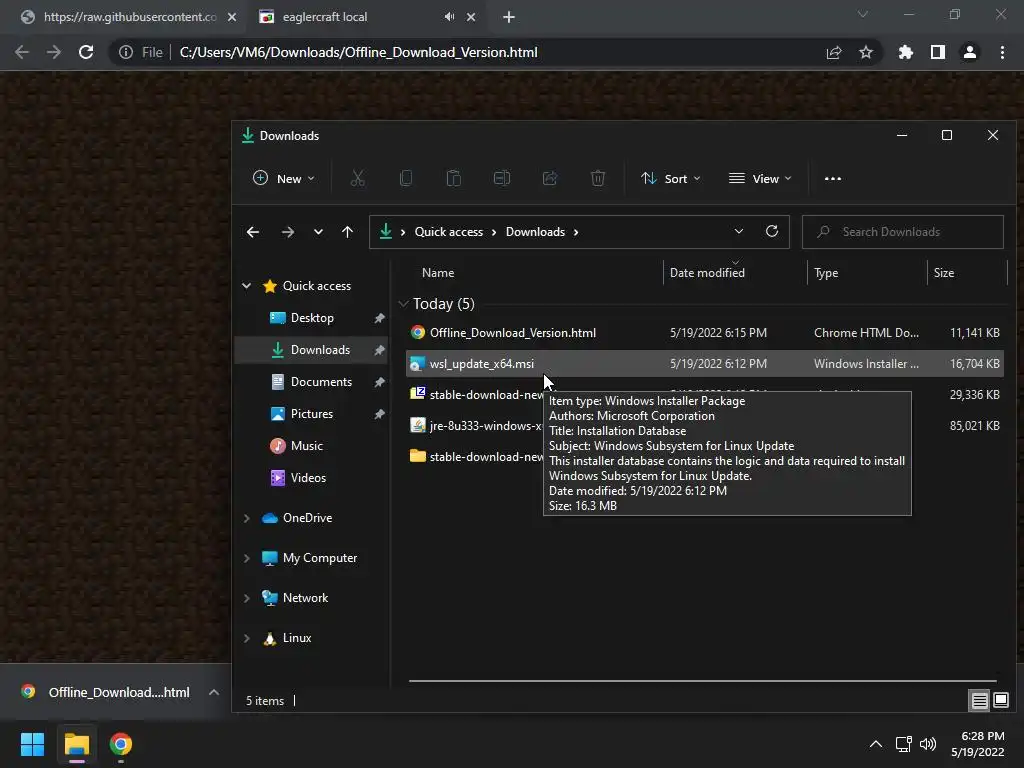Expand the Linux tree node

247,638
